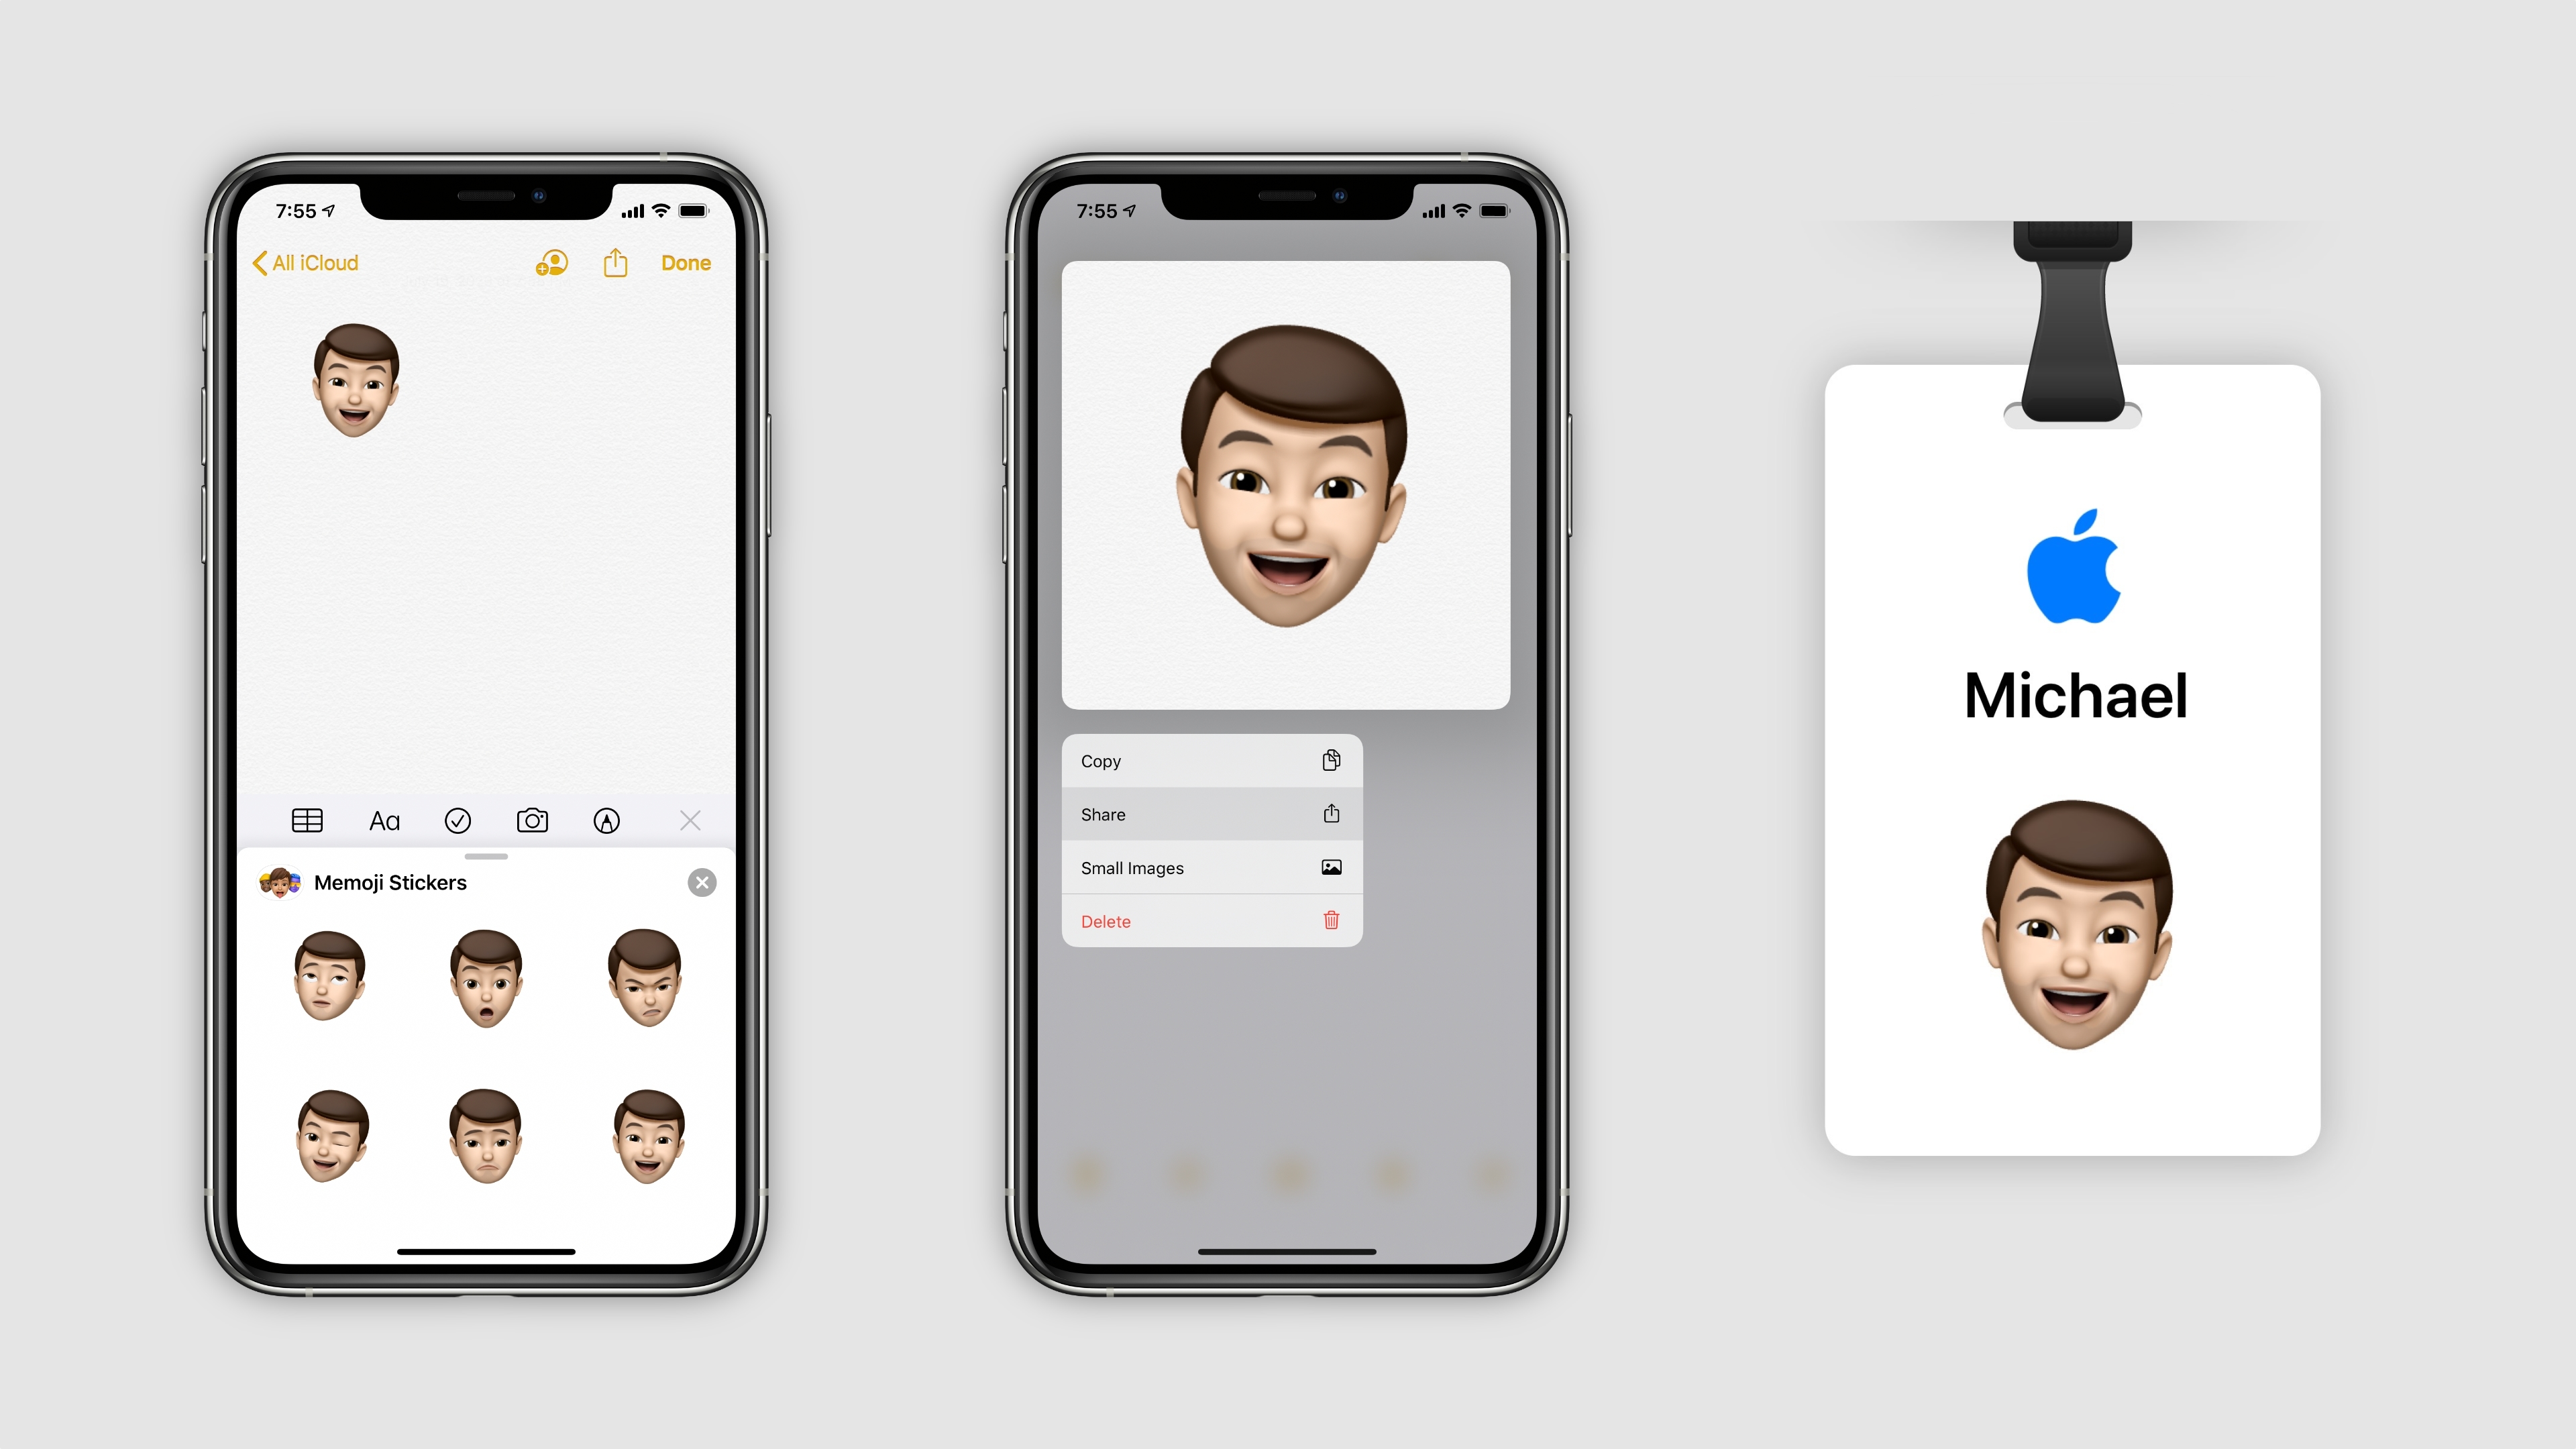
Task: Tap the camera icon in toolbar
Action: [x=531, y=819]
